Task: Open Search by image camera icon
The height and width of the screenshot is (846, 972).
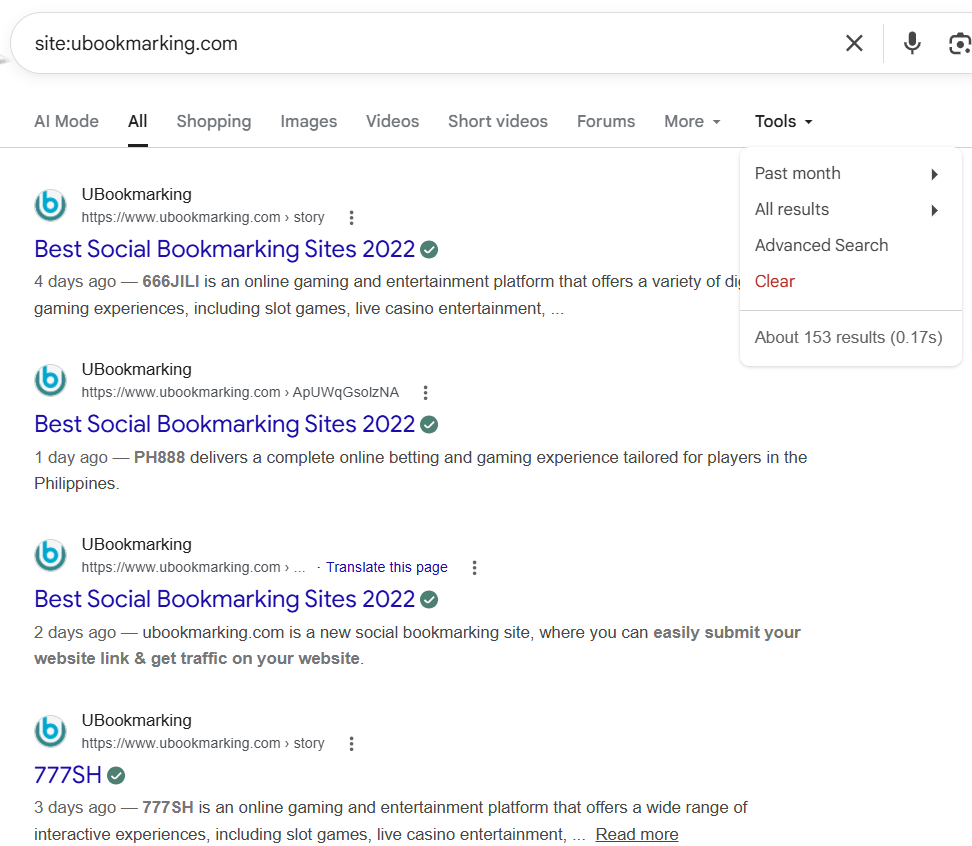Action: pos(960,43)
